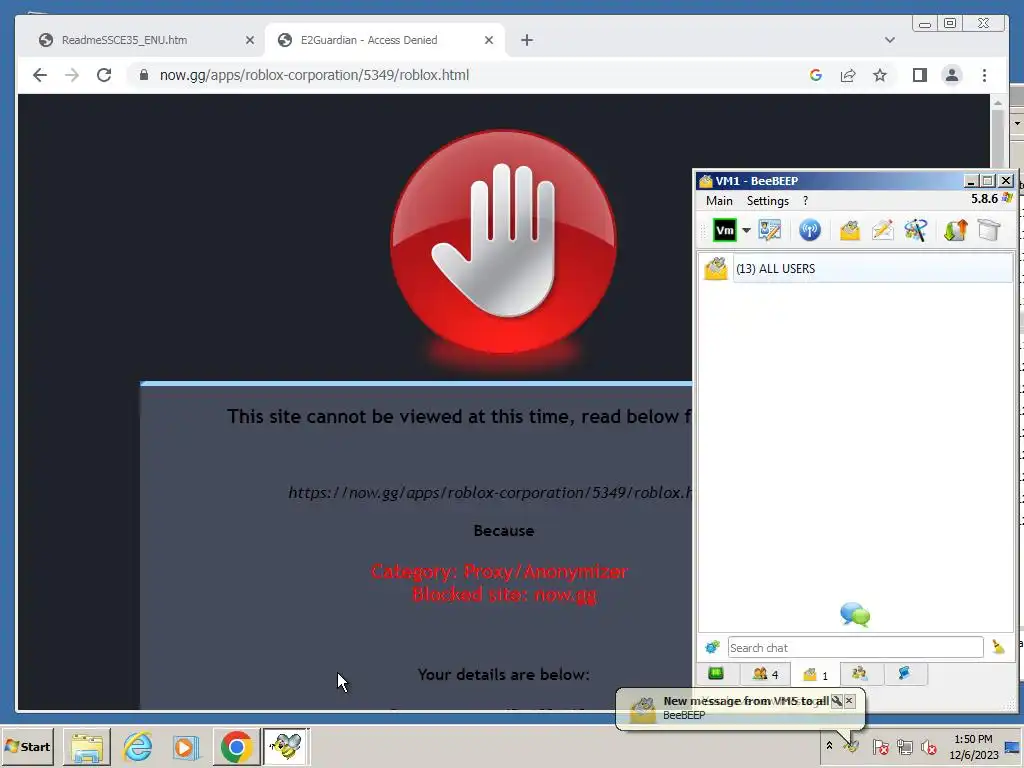This screenshot has height=768, width=1024.
Task: Toggle the Chrome side panel icon
Action: pos(920,75)
